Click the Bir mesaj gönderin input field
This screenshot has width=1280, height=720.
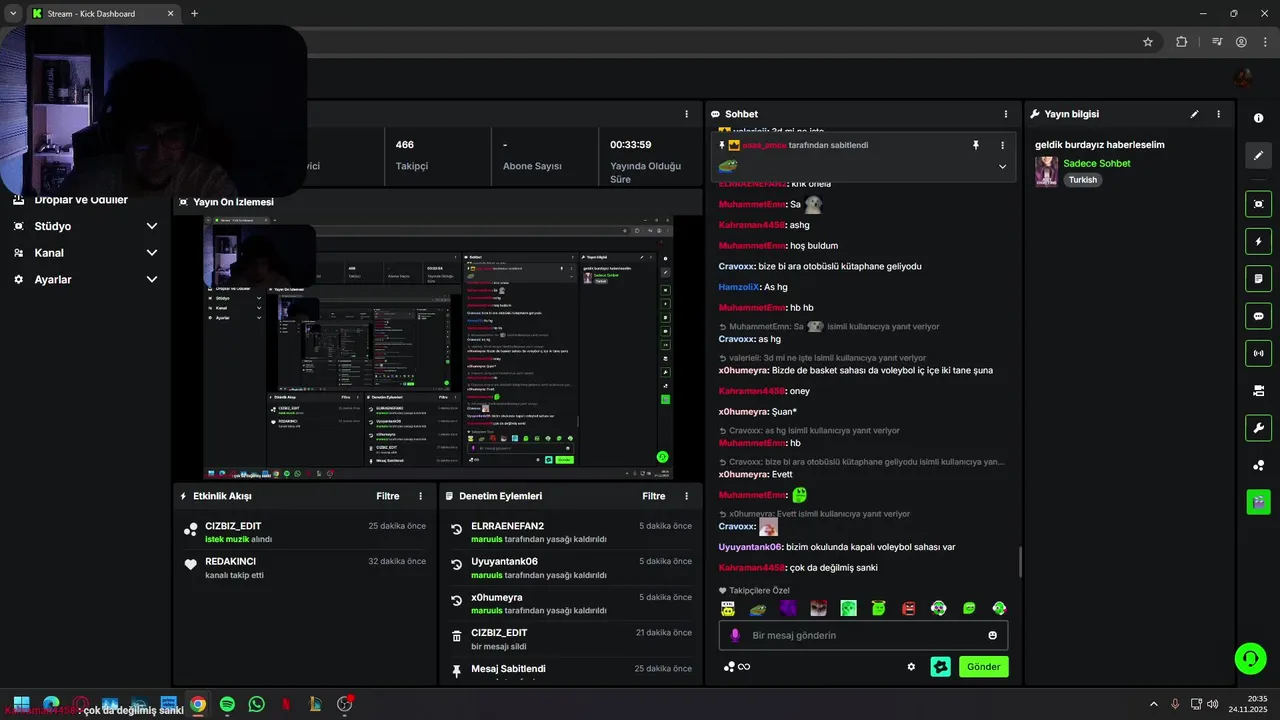tap(863, 635)
